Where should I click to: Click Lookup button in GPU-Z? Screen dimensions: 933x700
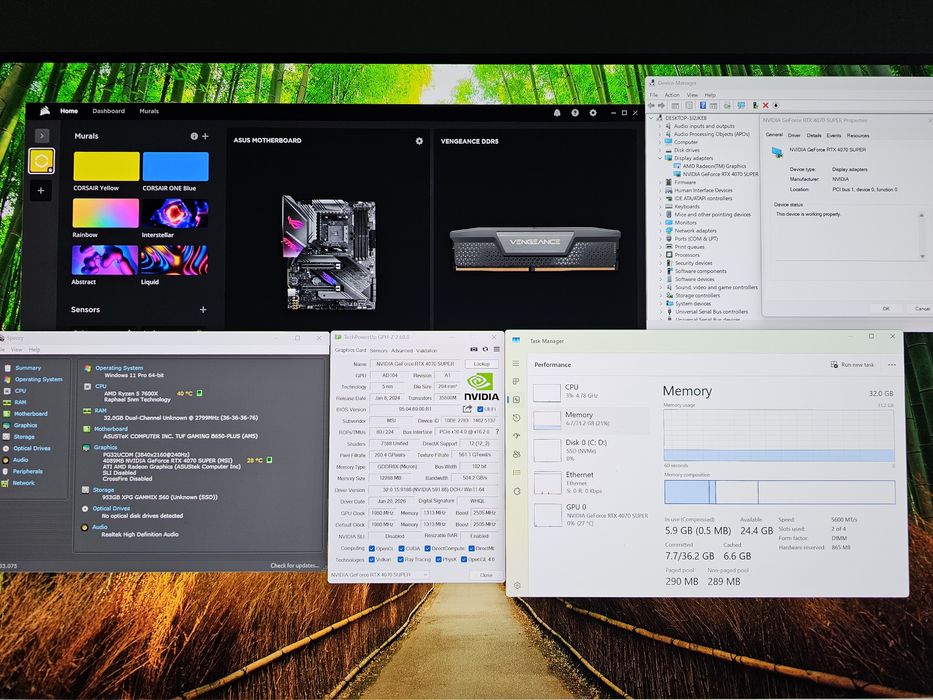pos(481,364)
